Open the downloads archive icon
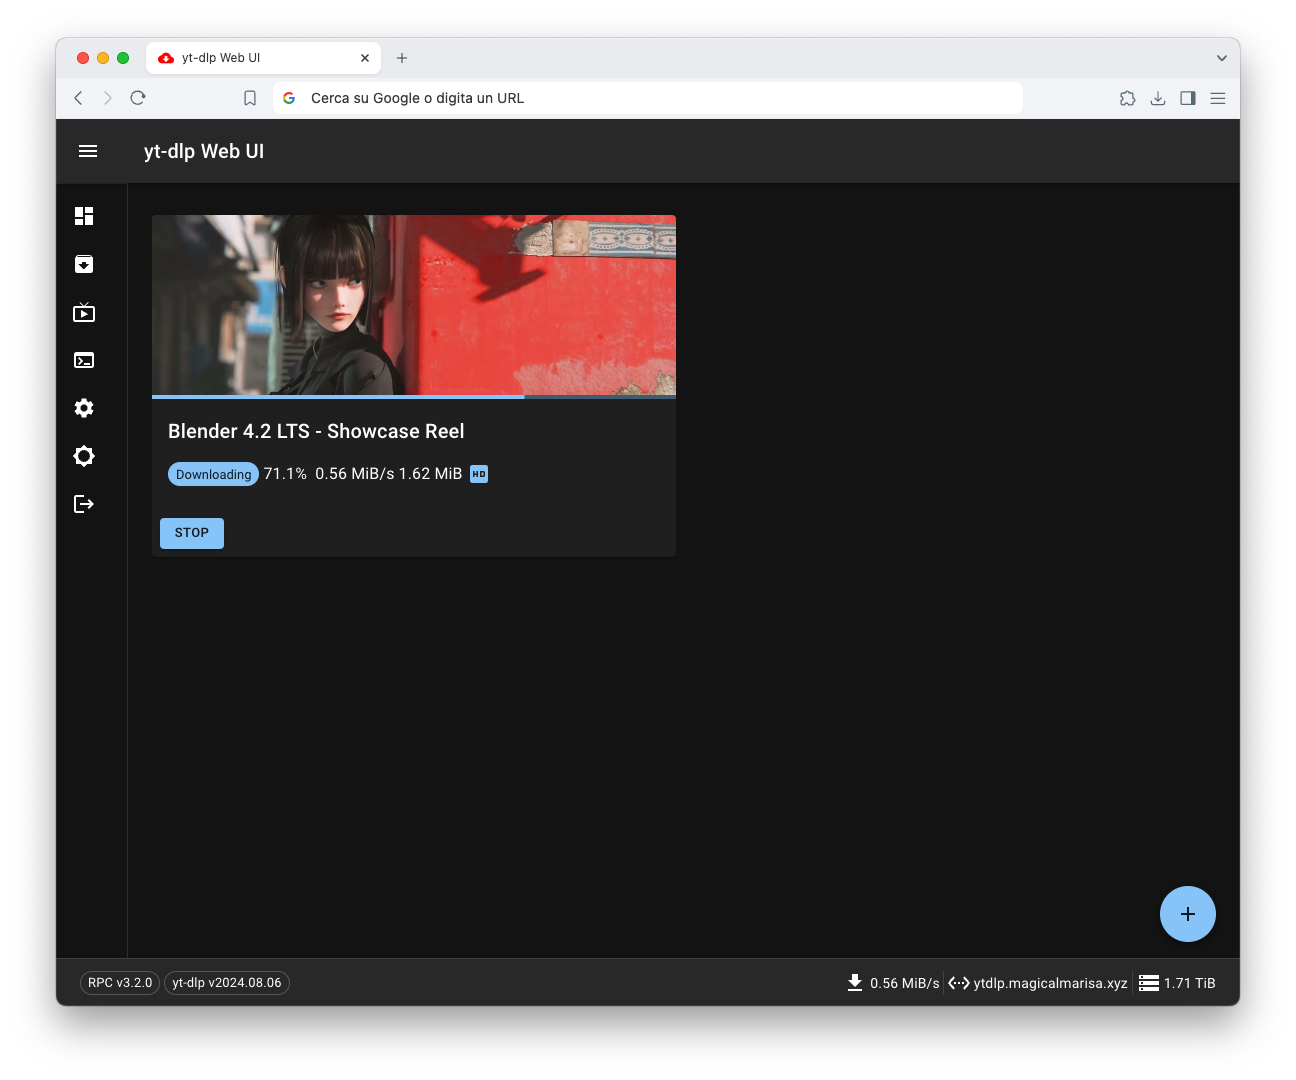Viewport: 1296px width, 1080px height. coord(84,264)
